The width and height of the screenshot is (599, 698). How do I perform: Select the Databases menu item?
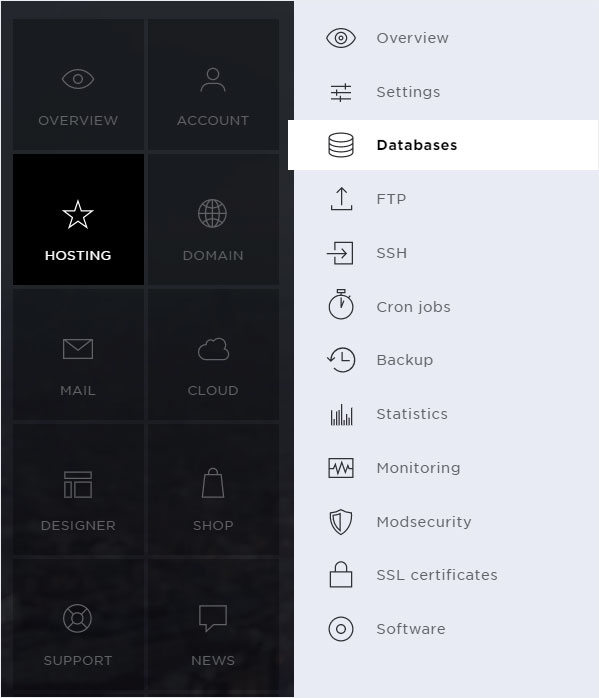tap(443, 145)
